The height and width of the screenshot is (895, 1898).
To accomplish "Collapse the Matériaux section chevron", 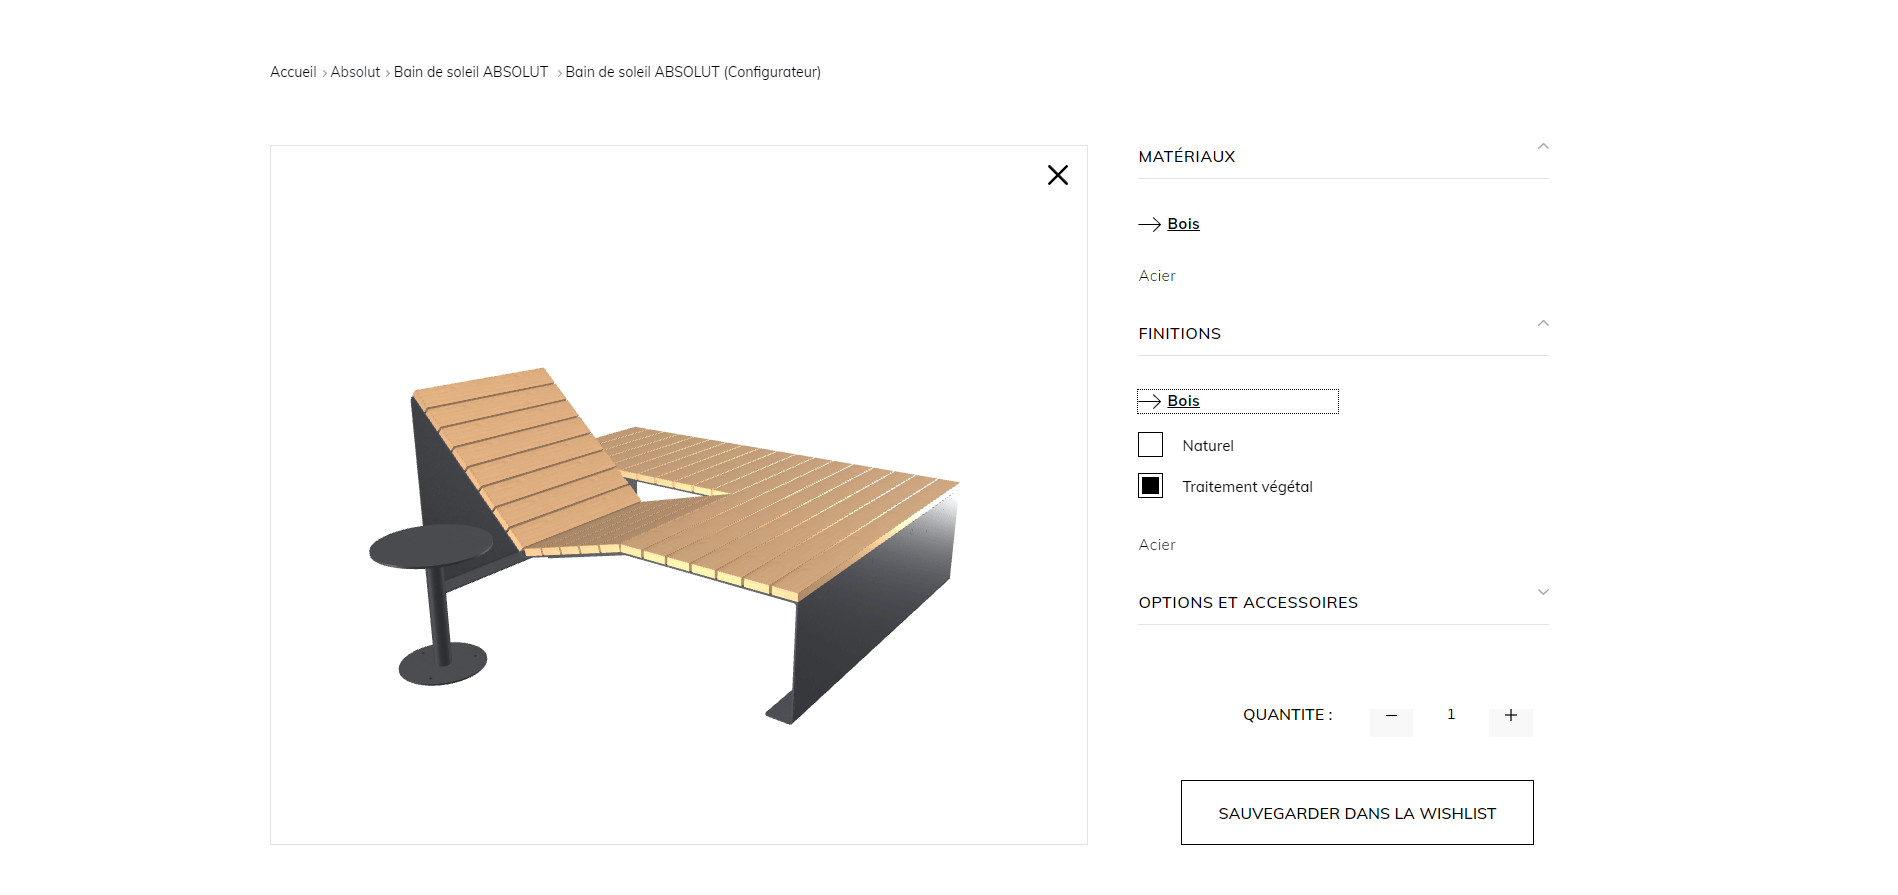I will [1542, 147].
